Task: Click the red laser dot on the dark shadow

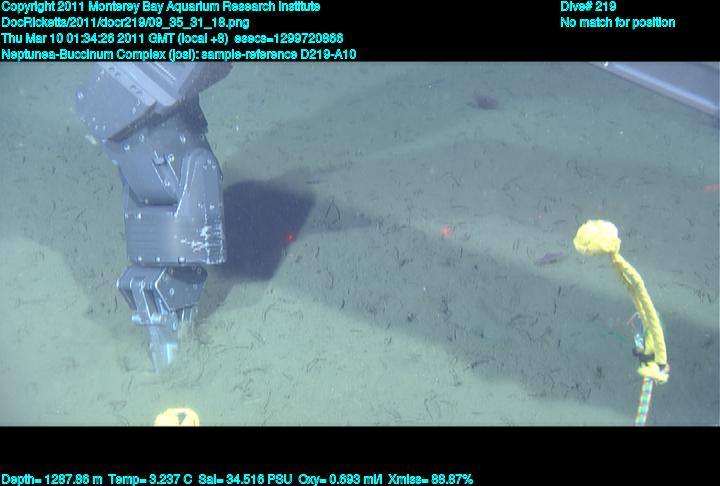Action: [x=290, y=237]
